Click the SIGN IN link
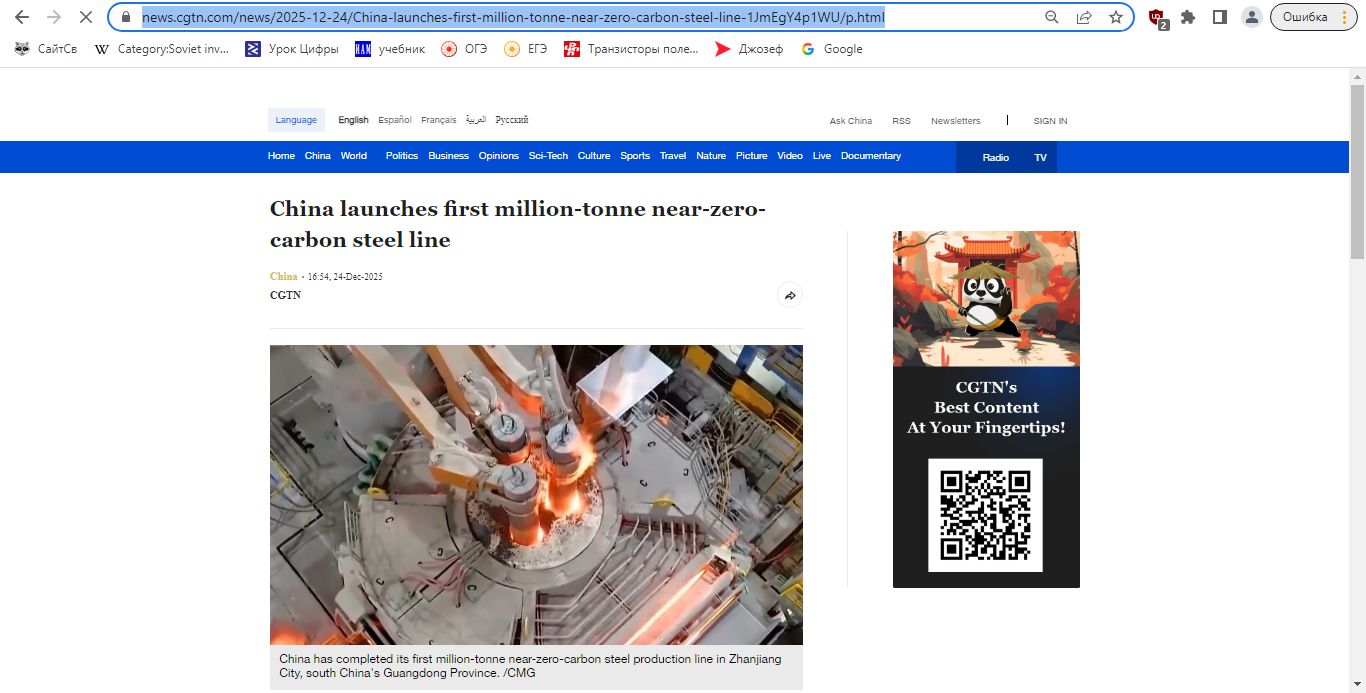 (1050, 121)
